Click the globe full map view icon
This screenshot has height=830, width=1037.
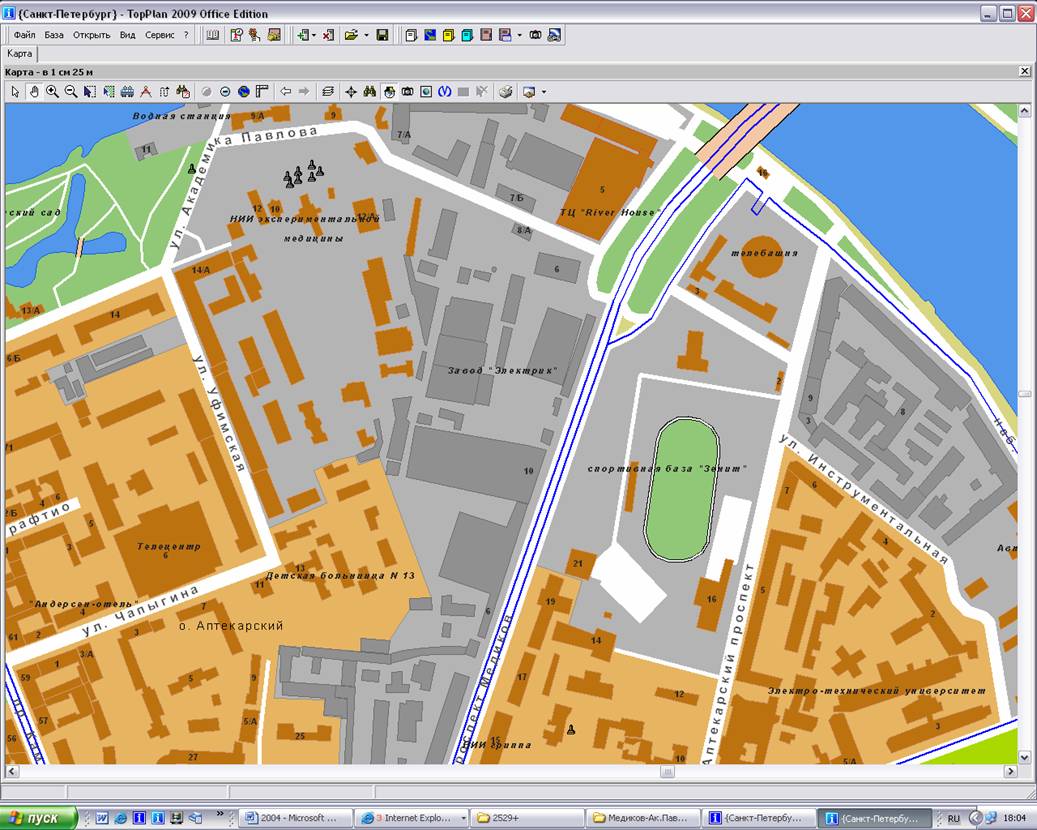tap(243, 91)
